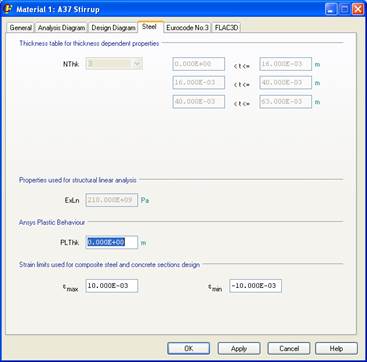Click the third-row 40.000E-03 lower thickness field
367x362 pixels.
click(199, 102)
